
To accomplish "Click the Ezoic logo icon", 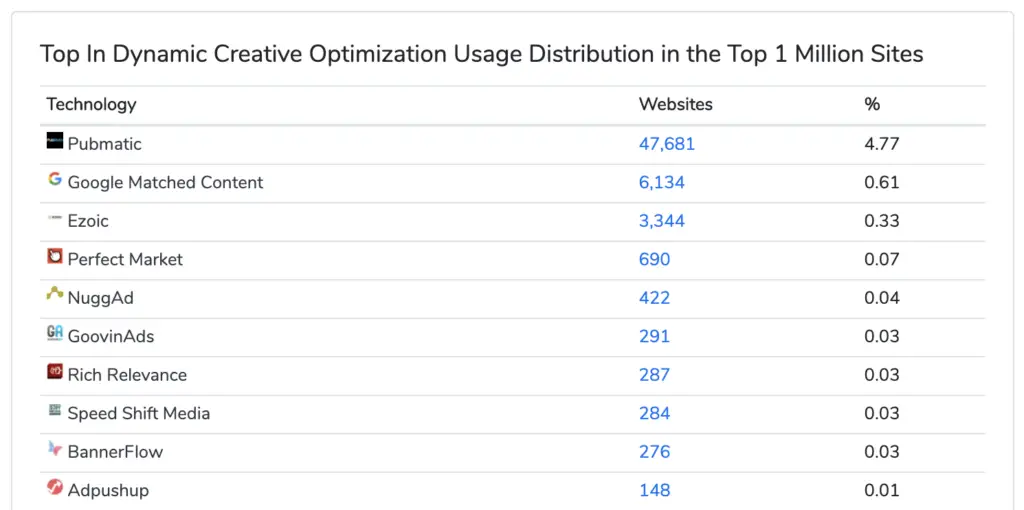I will click(x=55, y=218).
